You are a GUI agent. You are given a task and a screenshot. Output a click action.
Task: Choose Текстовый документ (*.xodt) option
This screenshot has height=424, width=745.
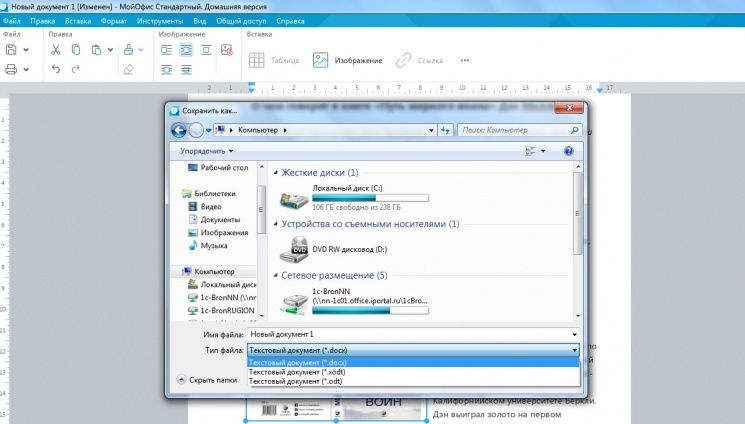[413, 372]
